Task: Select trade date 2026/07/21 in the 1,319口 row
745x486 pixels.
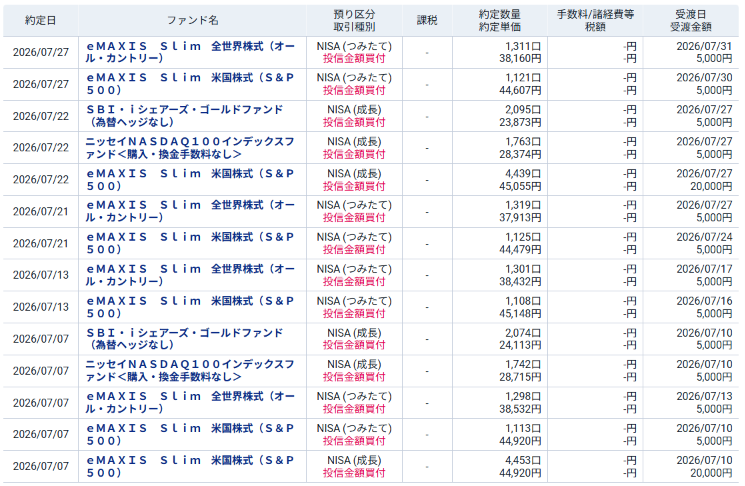Action: coord(41,211)
